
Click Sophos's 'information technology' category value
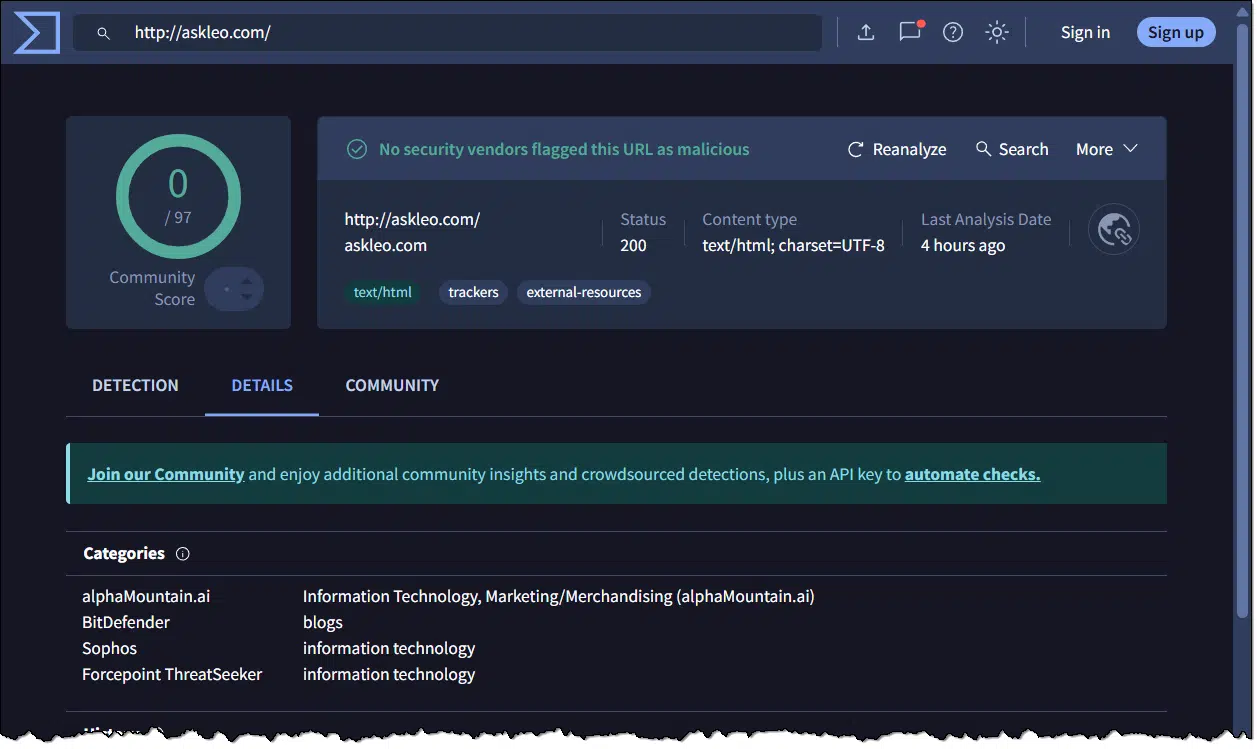click(x=389, y=648)
